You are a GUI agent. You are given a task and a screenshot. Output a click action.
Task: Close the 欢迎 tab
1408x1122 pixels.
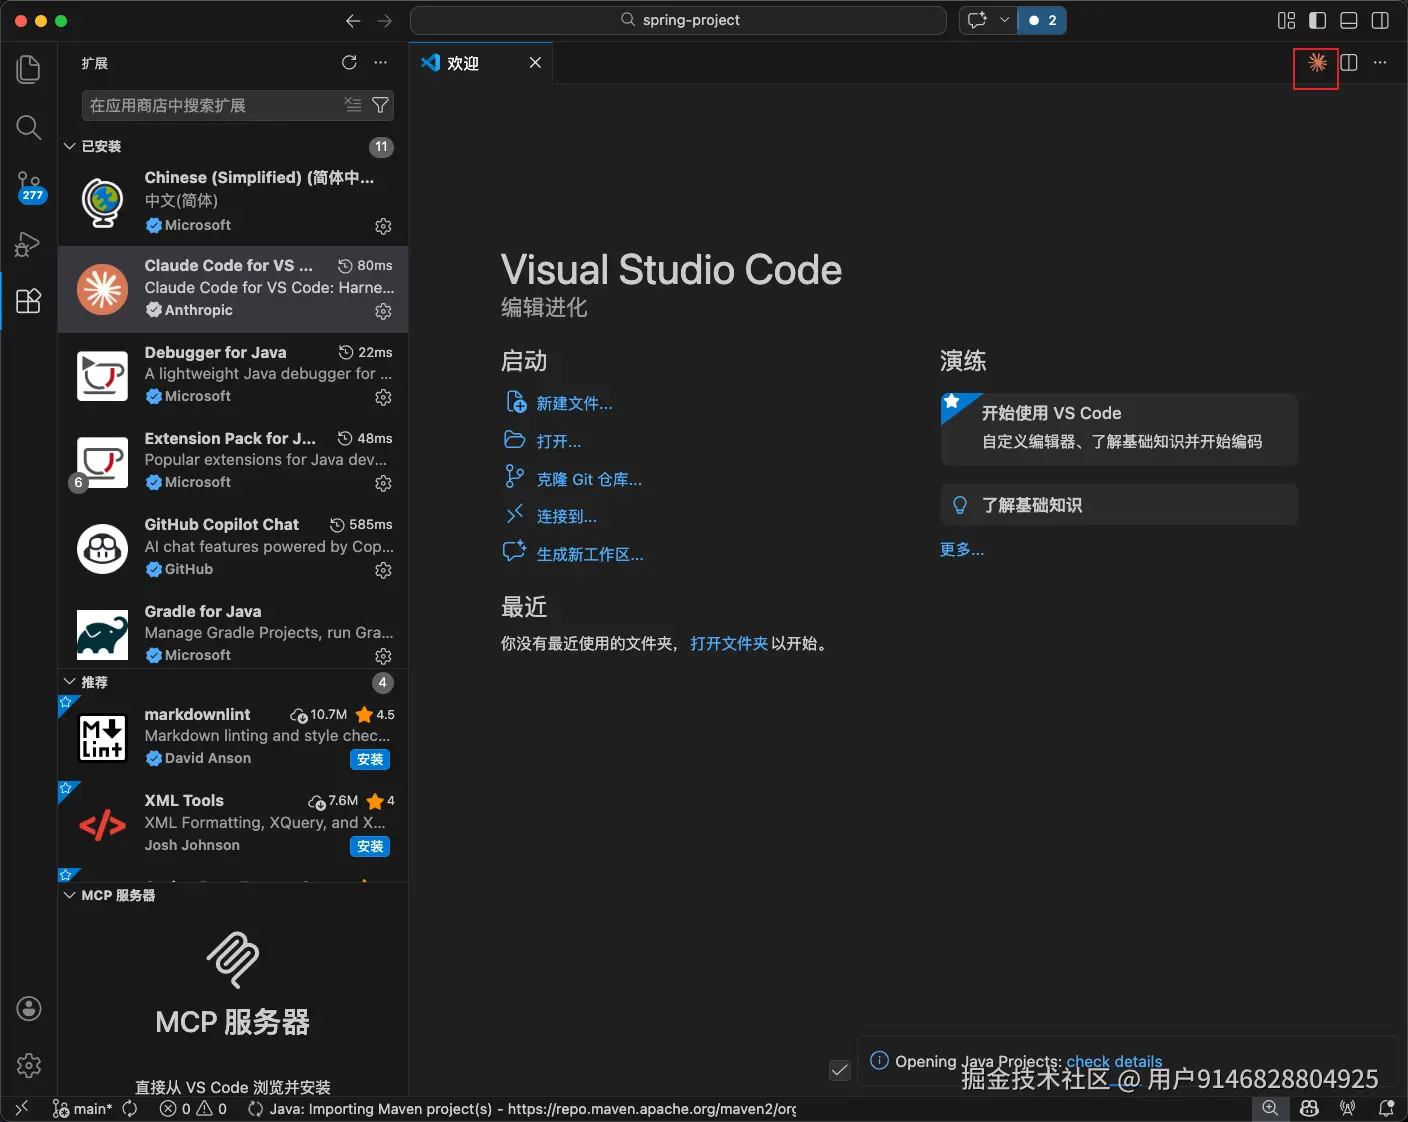point(535,63)
